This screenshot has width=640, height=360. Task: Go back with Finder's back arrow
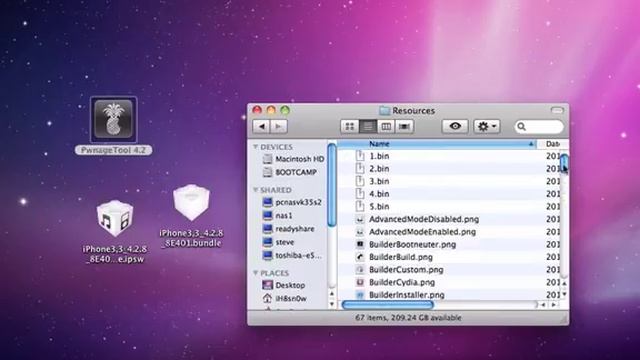pyautogui.click(x=261, y=127)
